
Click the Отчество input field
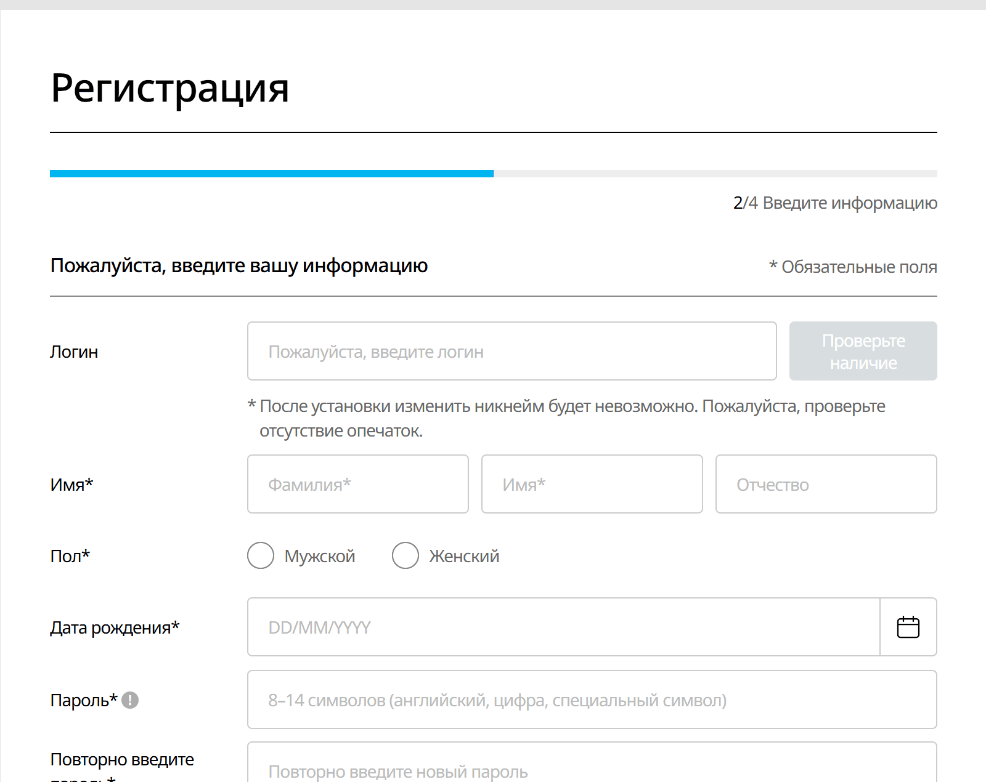coord(826,484)
